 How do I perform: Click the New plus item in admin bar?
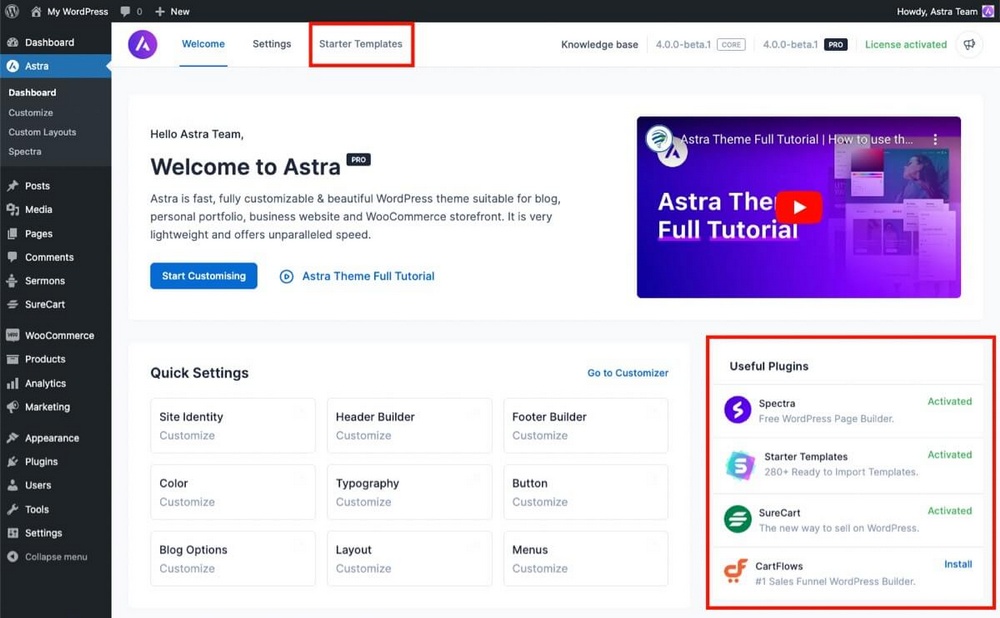tap(172, 11)
